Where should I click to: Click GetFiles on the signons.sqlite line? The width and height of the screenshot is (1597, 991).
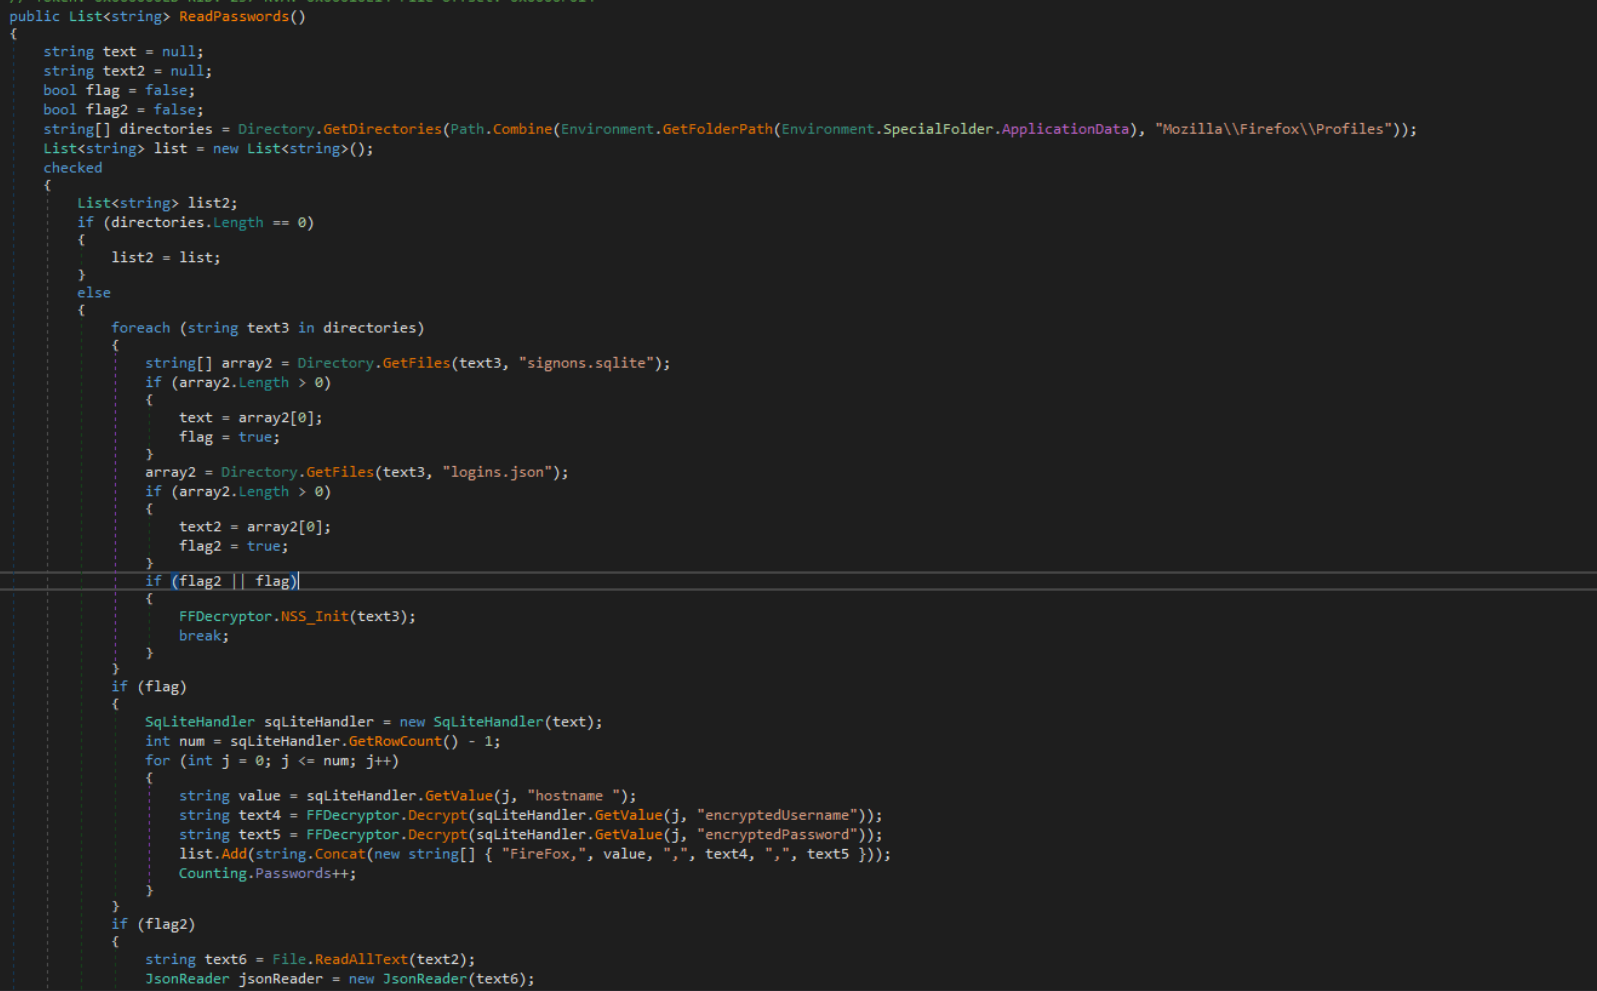[x=416, y=363]
